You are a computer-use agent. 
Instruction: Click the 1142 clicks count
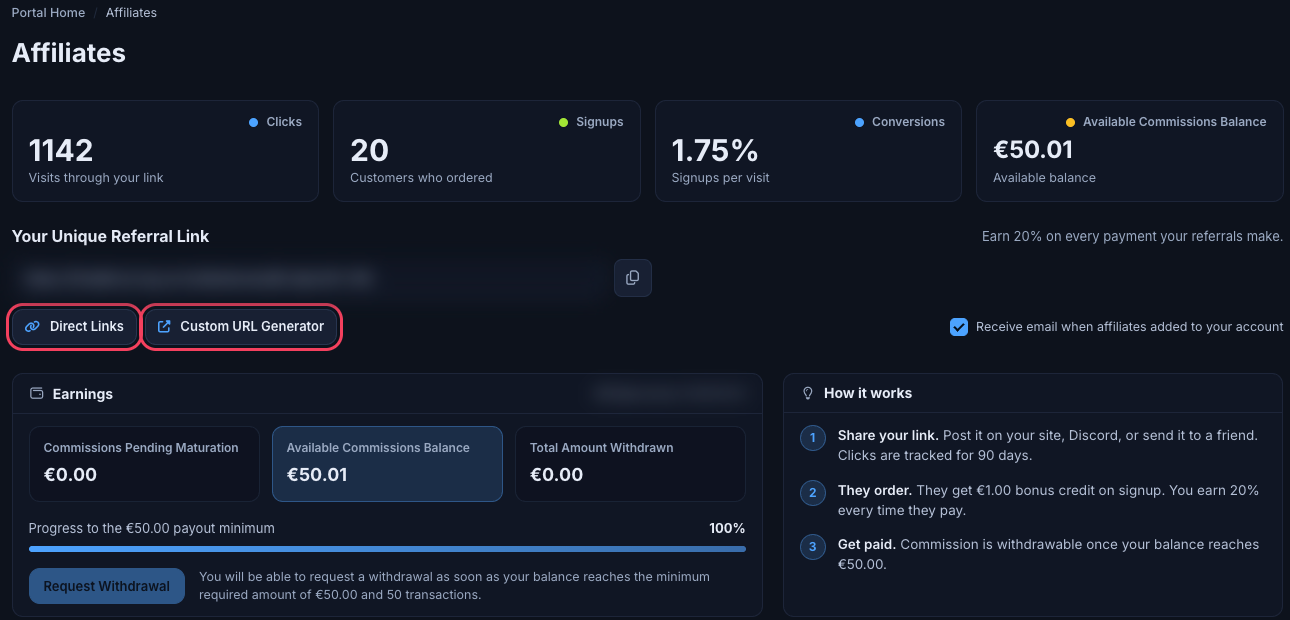tap(61, 151)
